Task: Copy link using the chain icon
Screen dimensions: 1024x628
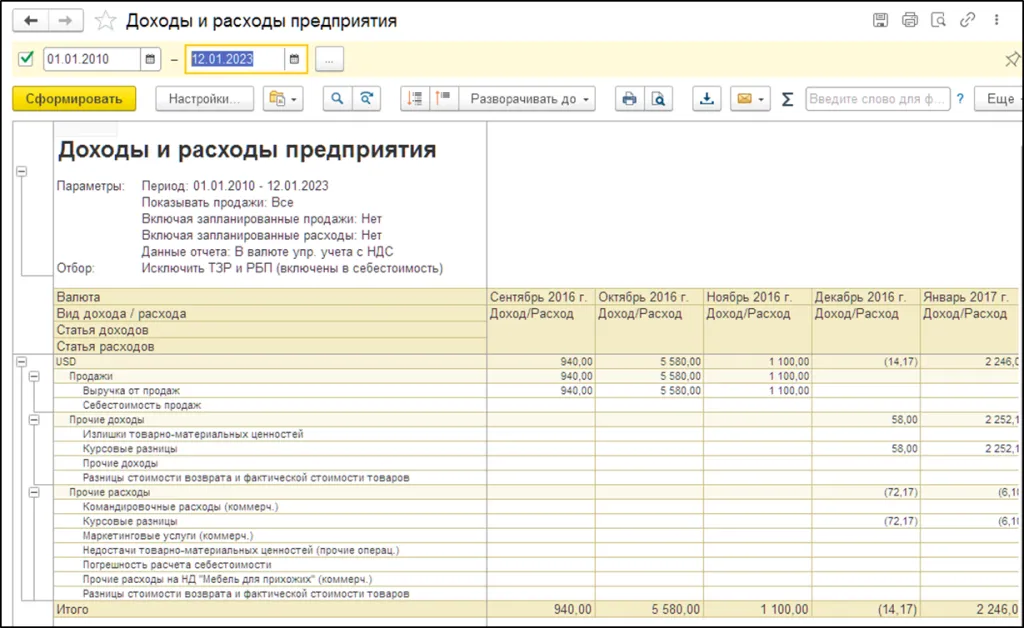Action: tap(968, 20)
